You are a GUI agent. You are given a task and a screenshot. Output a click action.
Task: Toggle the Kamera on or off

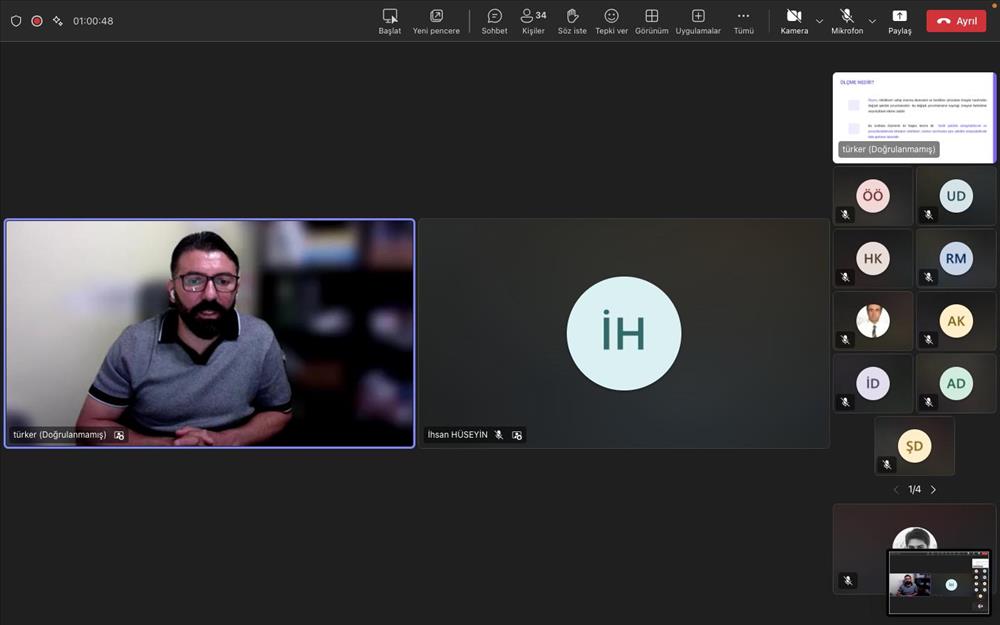pyautogui.click(x=794, y=21)
